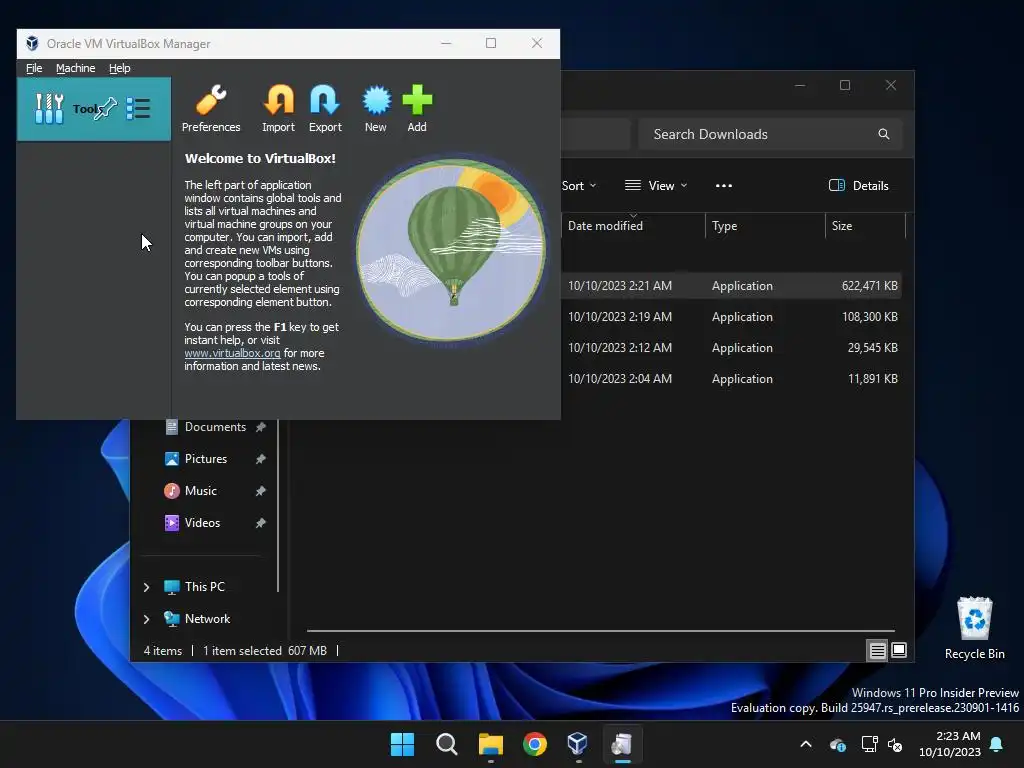Image resolution: width=1024 pixels, height=768 pixels.
Task: Switch to VirtualBox from the taskbar
Action: [578, 744]
